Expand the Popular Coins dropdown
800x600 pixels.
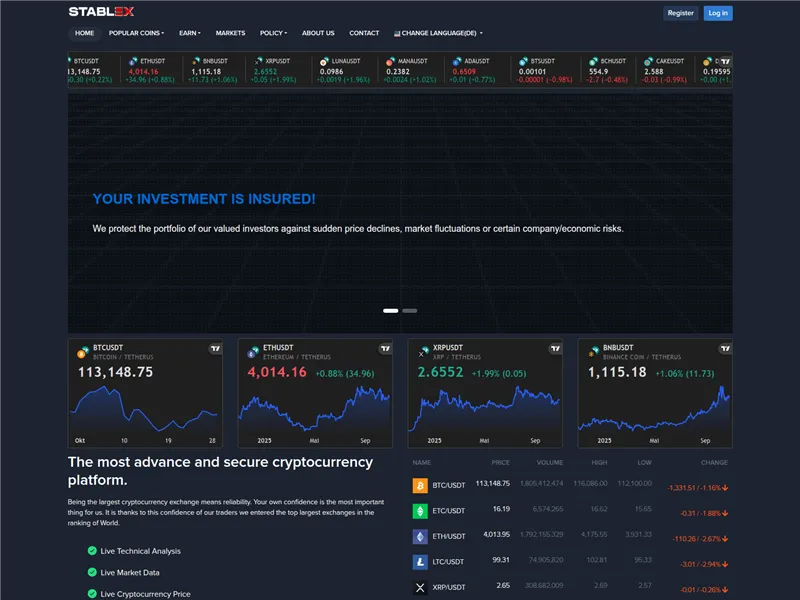(136, 33)
